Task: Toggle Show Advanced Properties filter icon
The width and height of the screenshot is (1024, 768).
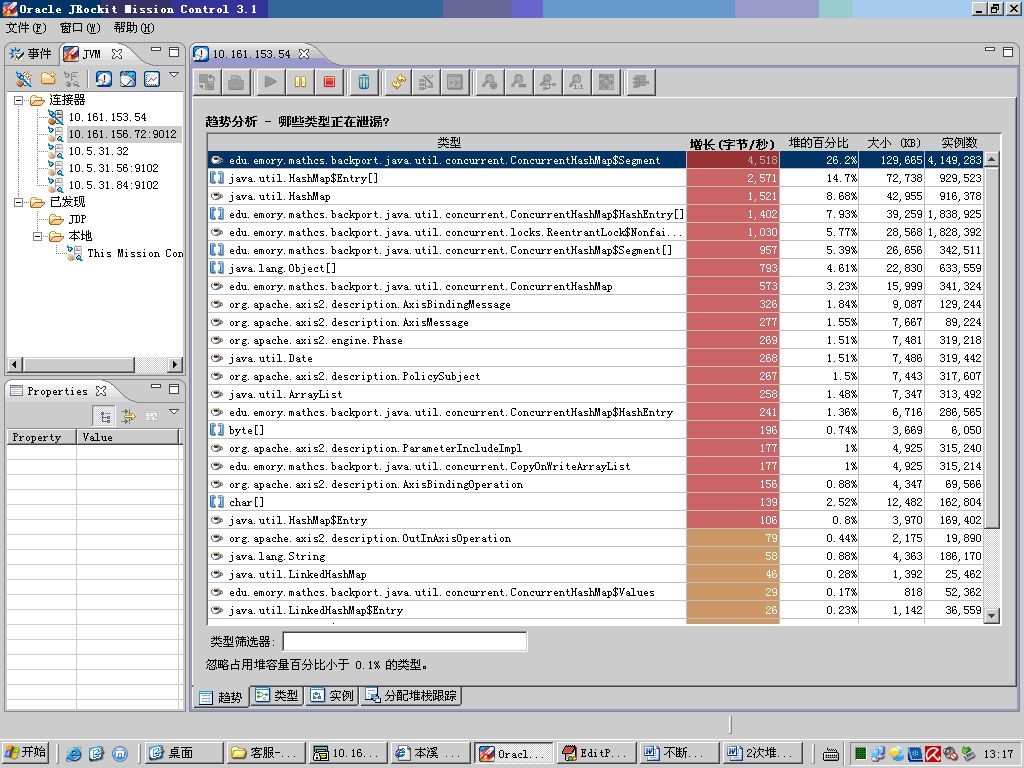Action: [x=128, y=416]
